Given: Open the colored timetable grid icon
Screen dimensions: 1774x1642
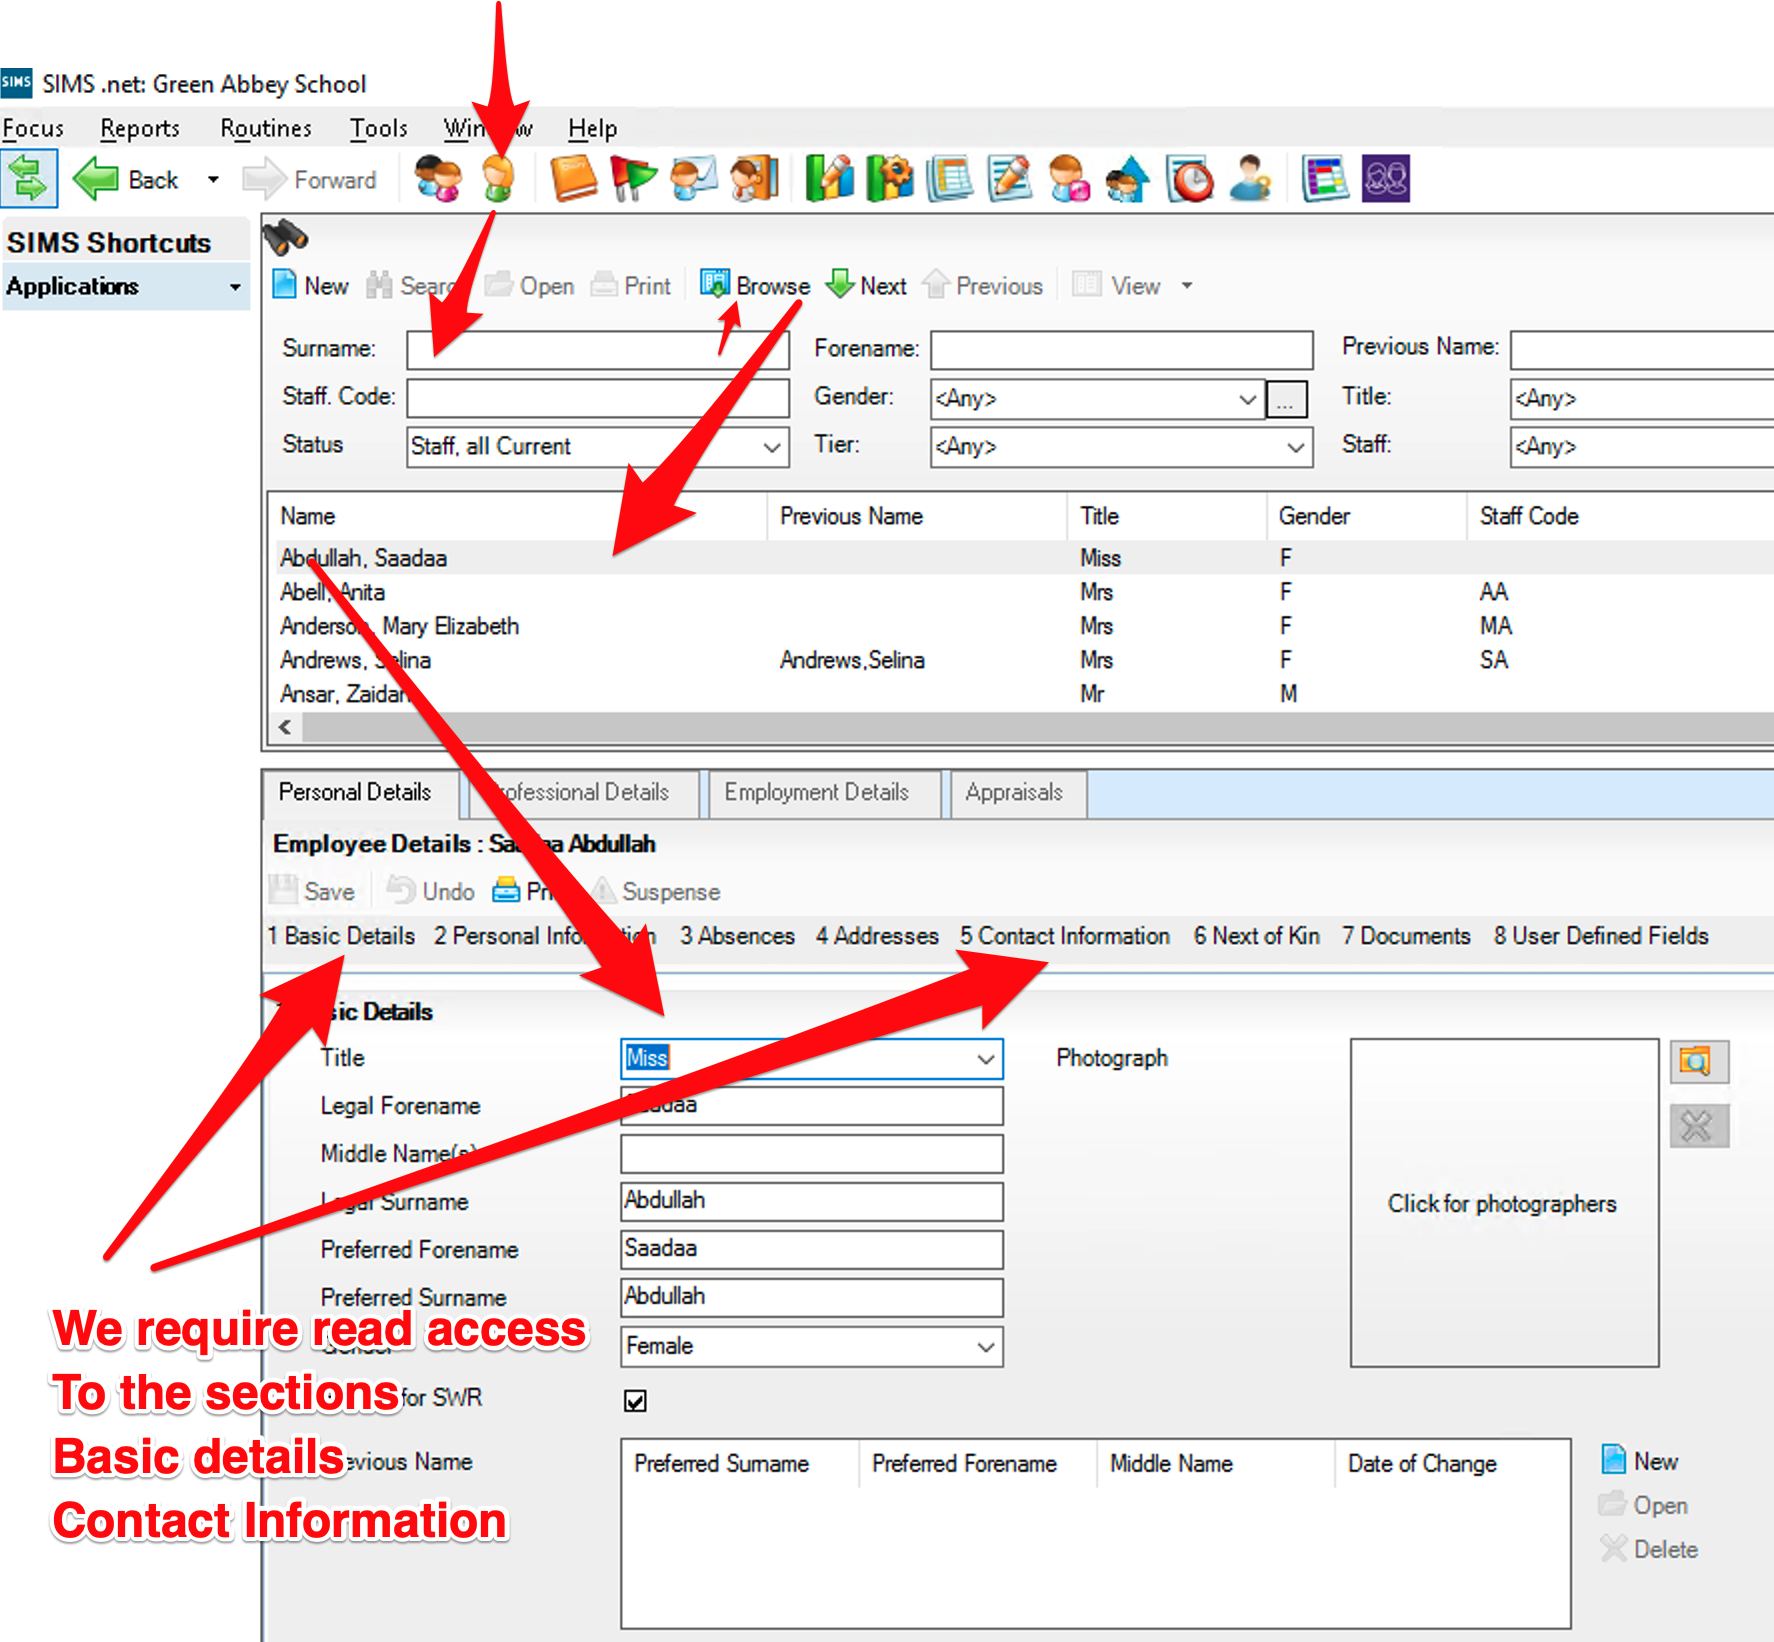Looking at the screenshot, I should tap(1325, 179).
